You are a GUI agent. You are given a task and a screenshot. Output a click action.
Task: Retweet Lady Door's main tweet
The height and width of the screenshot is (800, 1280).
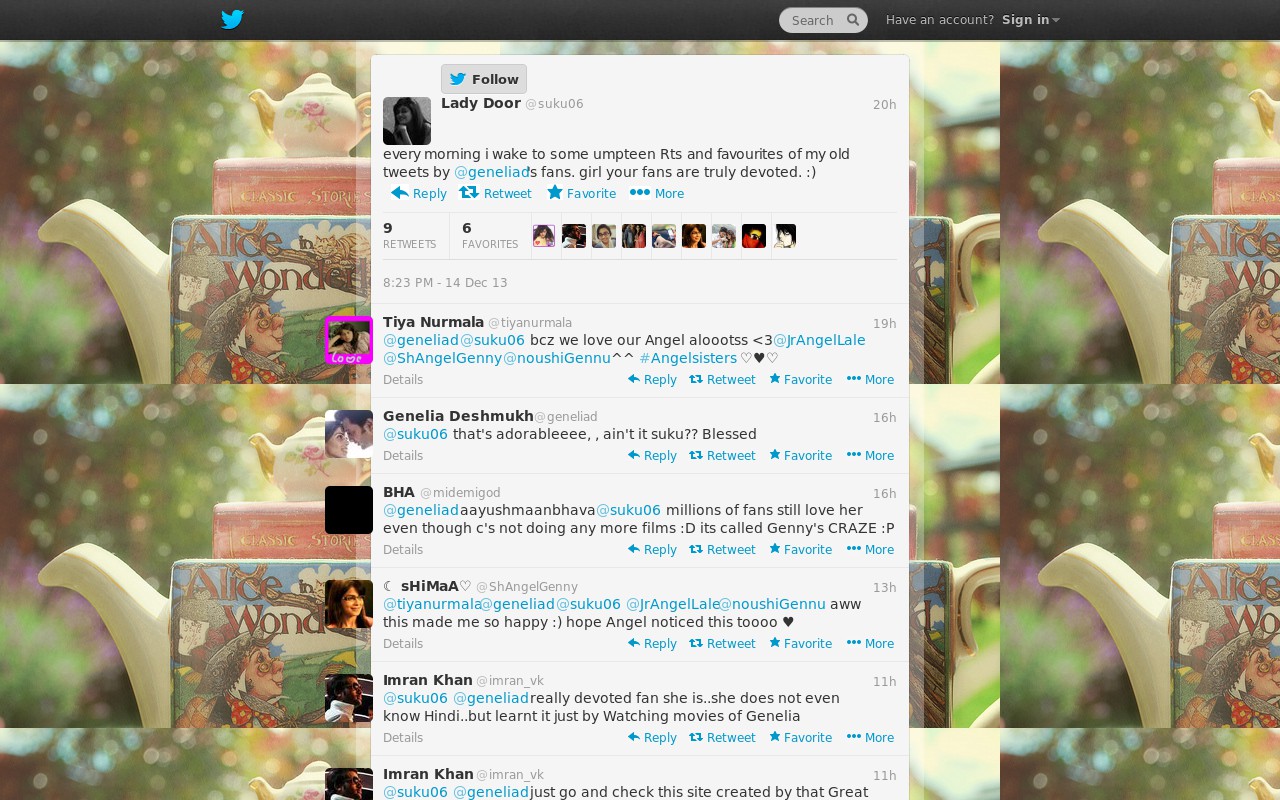496,193
